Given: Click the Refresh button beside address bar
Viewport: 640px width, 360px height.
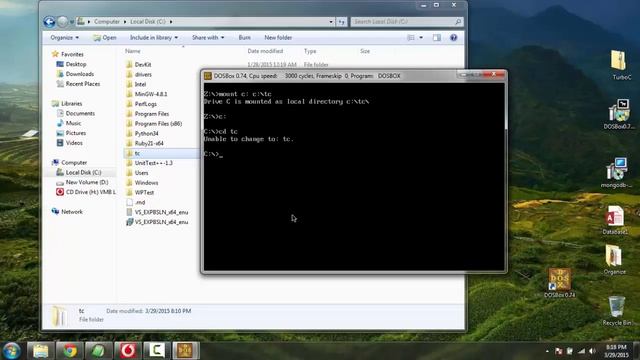Looking at the screenshot, I should (342, 22).
